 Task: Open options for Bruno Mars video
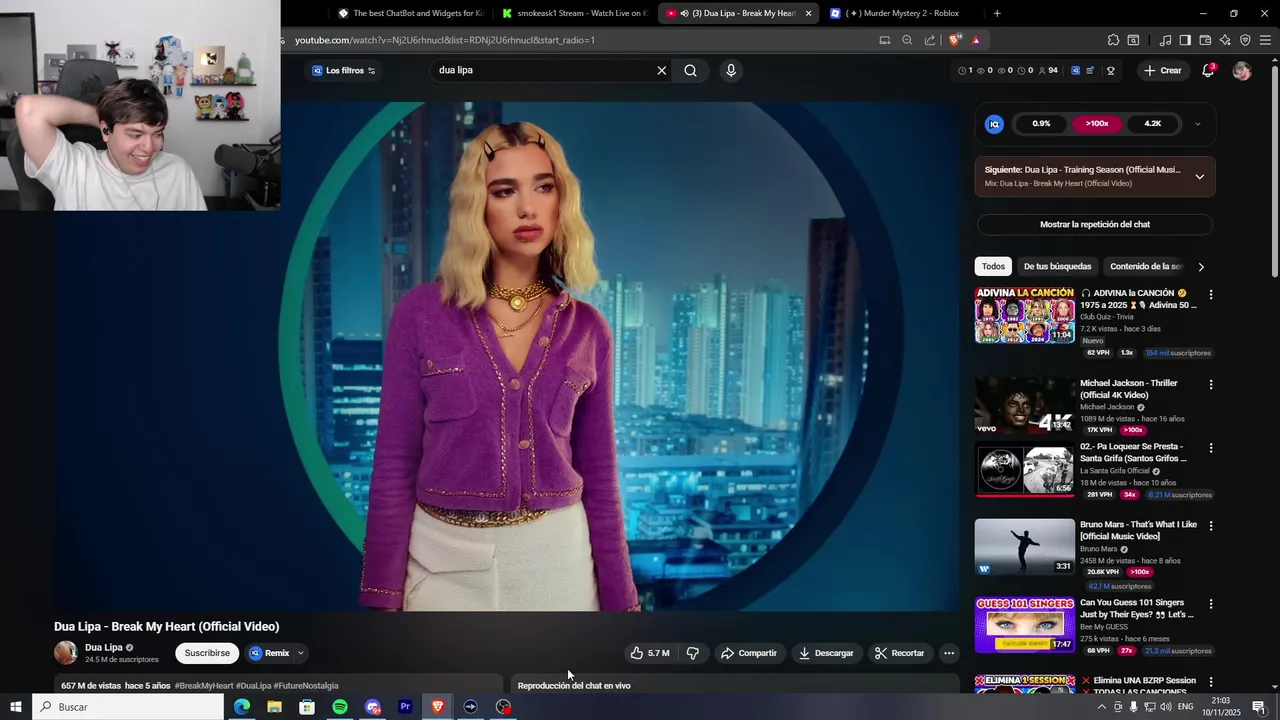point(1211,526)
